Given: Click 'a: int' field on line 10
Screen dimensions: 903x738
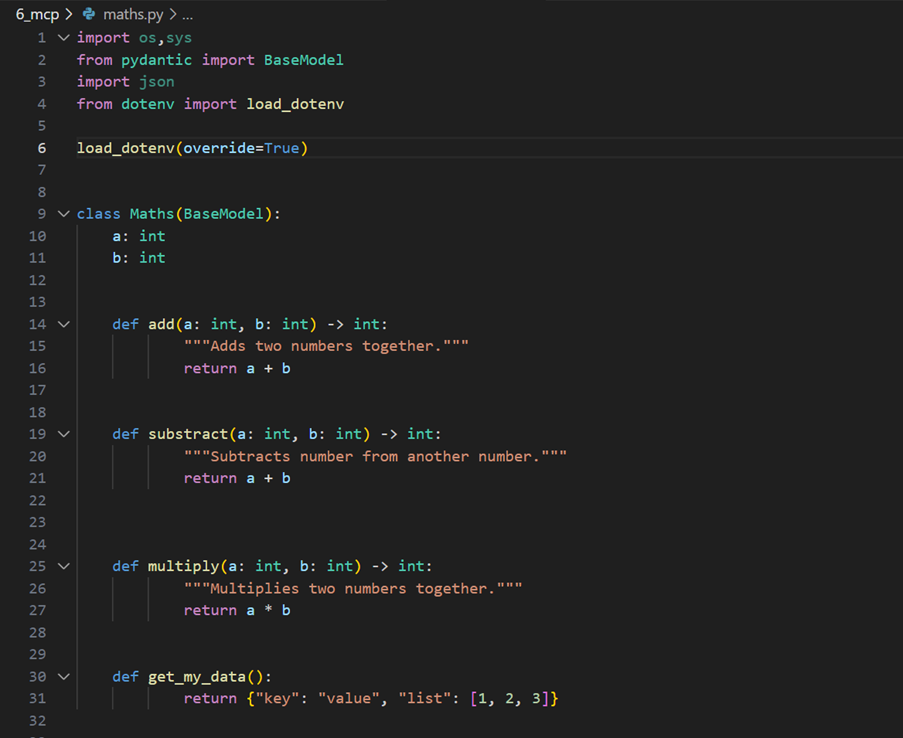Looking at the screenshot, I should (139, 236).
